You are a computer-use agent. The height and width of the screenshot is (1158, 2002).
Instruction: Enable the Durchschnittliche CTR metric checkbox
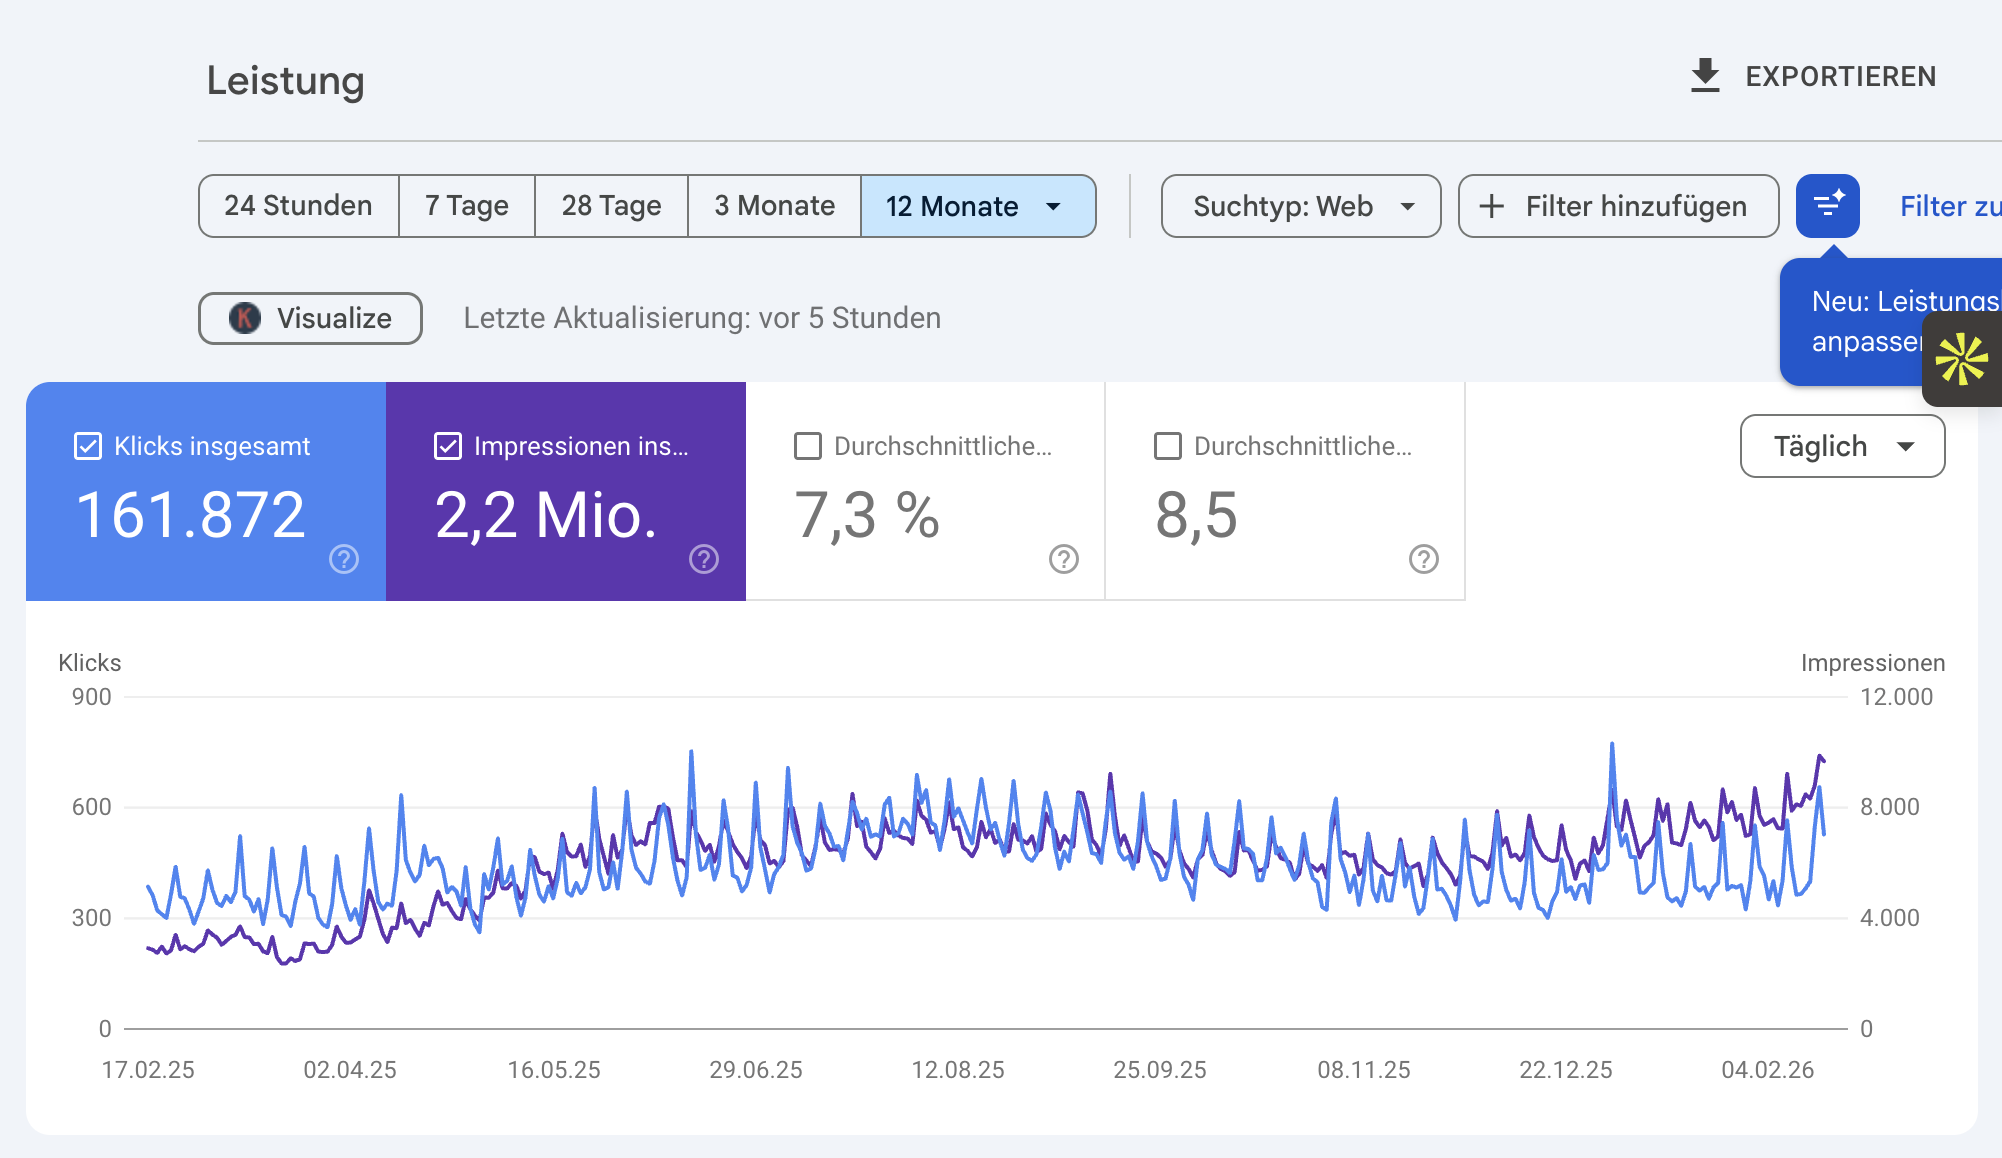pos(808,447)
